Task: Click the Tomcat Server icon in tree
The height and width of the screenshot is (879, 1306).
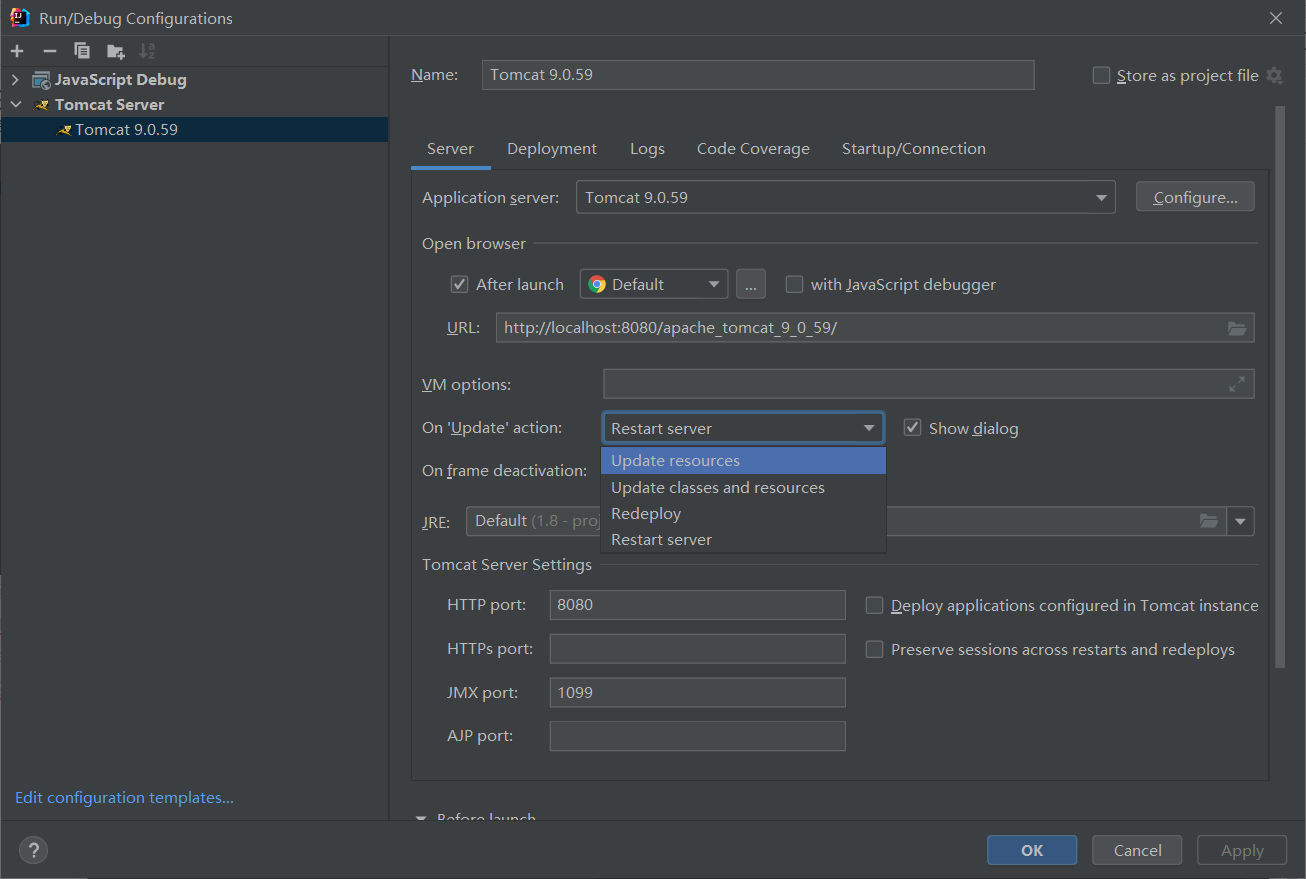Action: tap(42, 105)
